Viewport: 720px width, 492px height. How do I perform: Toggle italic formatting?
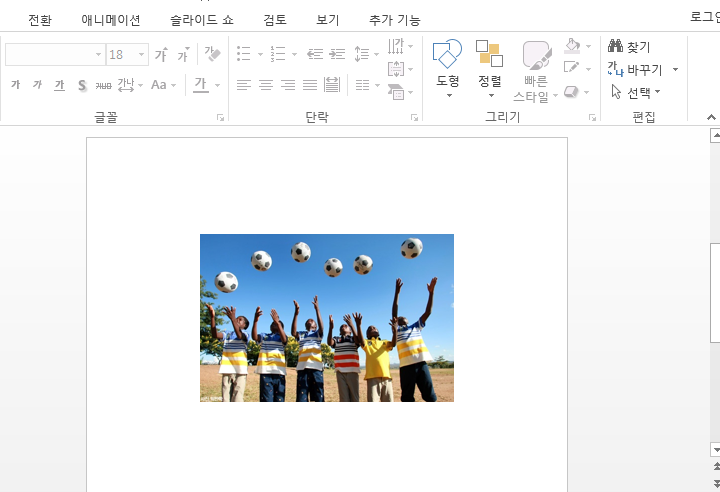(x=37, y=85)
